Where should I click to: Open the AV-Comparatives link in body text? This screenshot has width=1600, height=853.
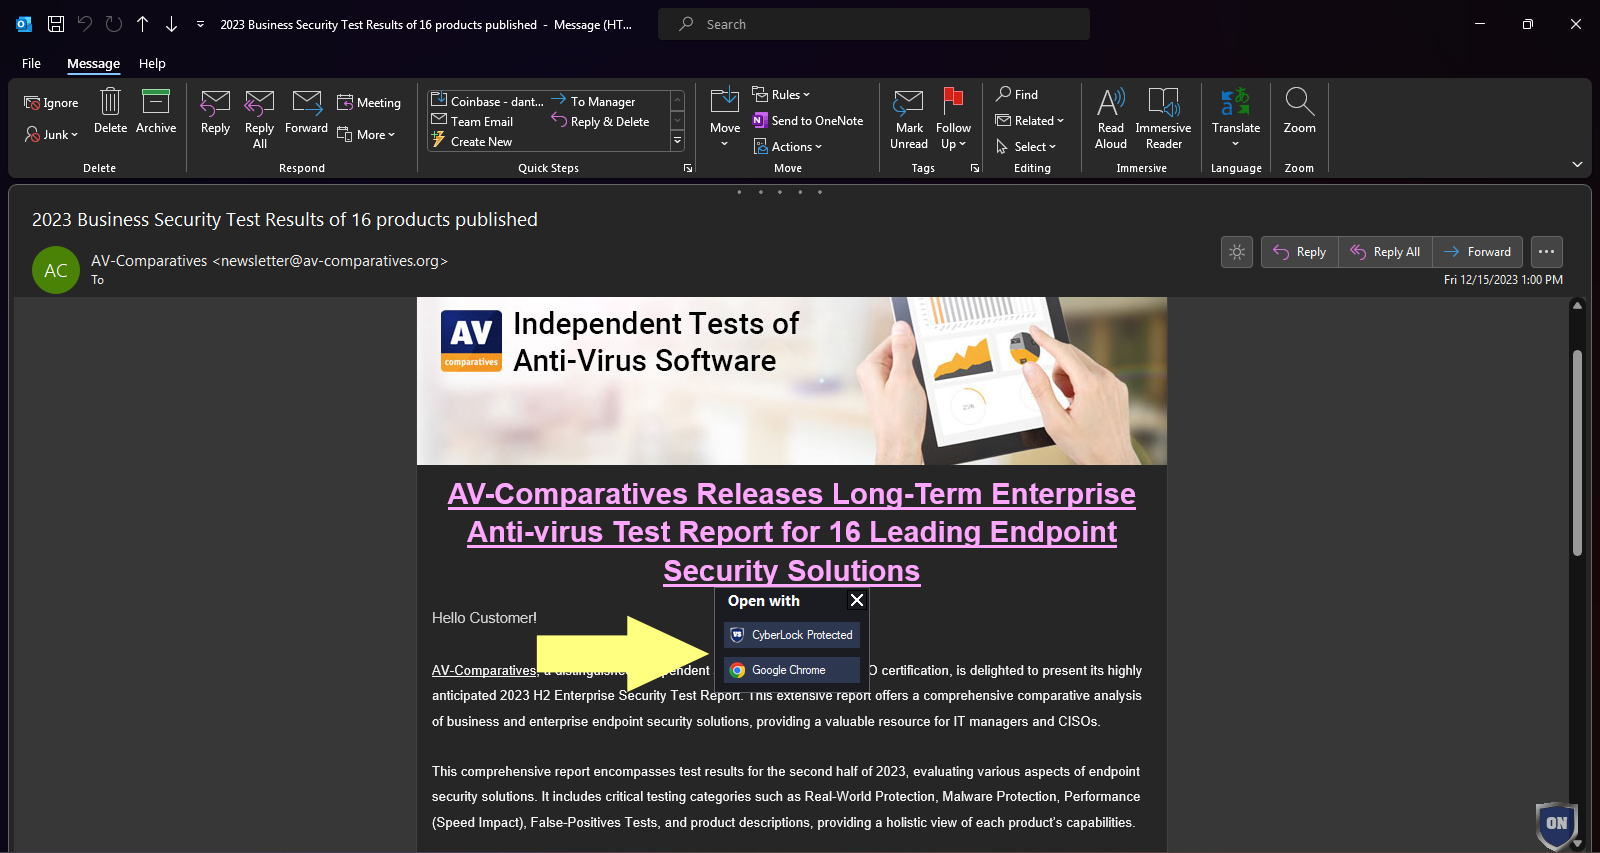(484, 671)
